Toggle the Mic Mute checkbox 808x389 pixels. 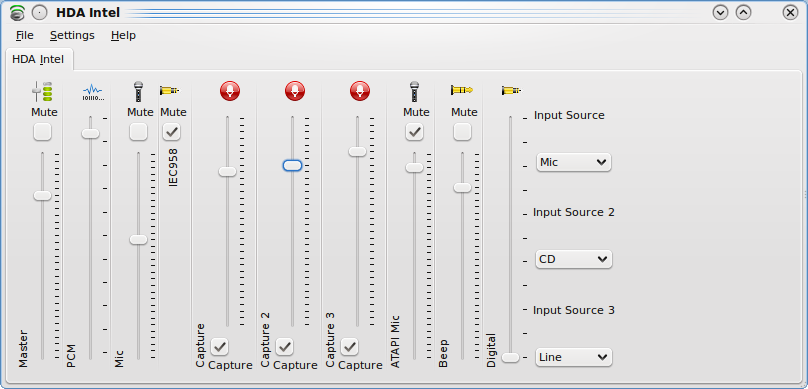138,132
